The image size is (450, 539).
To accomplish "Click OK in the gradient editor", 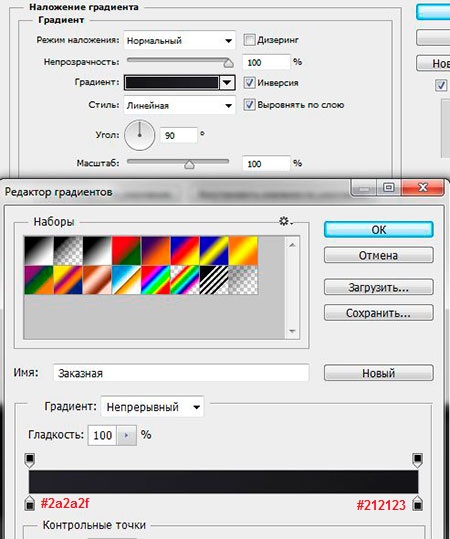I will (378, 229).
